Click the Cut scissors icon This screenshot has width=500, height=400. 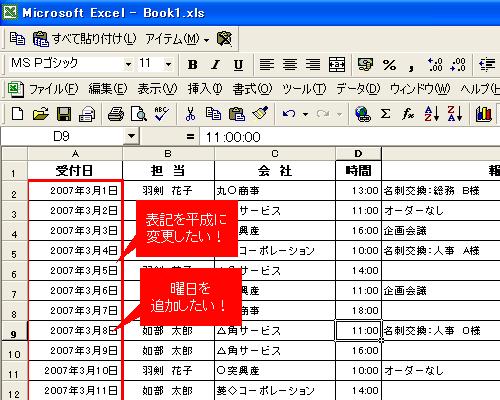(x=190, y=114)
